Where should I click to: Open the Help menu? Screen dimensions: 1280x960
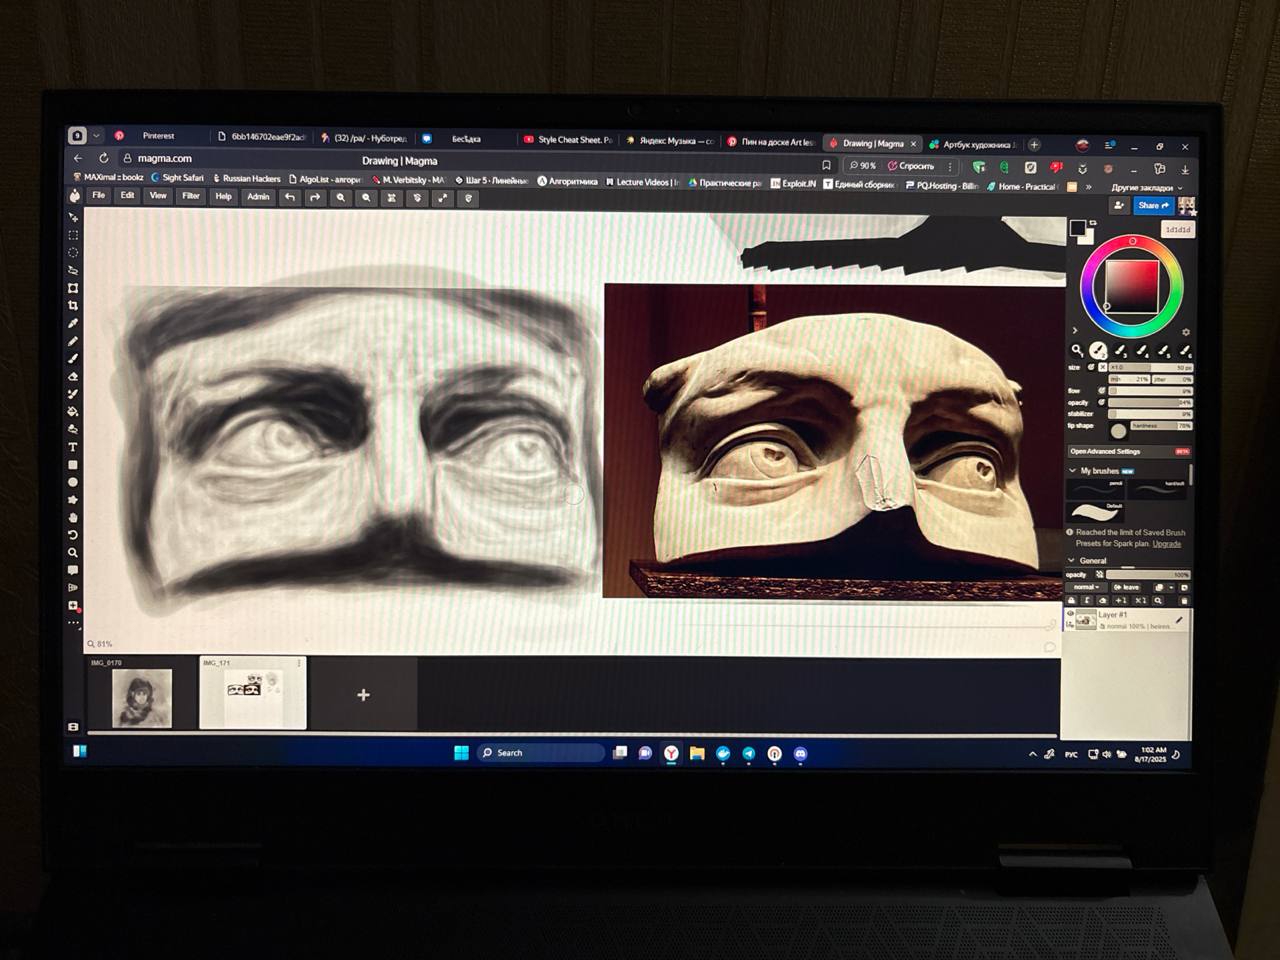click(x=223, y=197)
